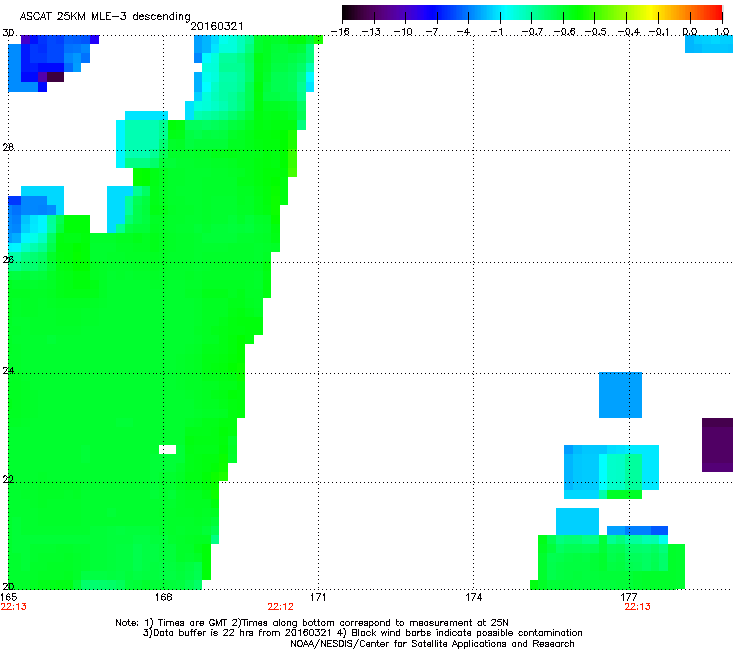The image size is (740, 650).
Task: Click the yellow section of the color scale bar
Action: pos(654,13)
